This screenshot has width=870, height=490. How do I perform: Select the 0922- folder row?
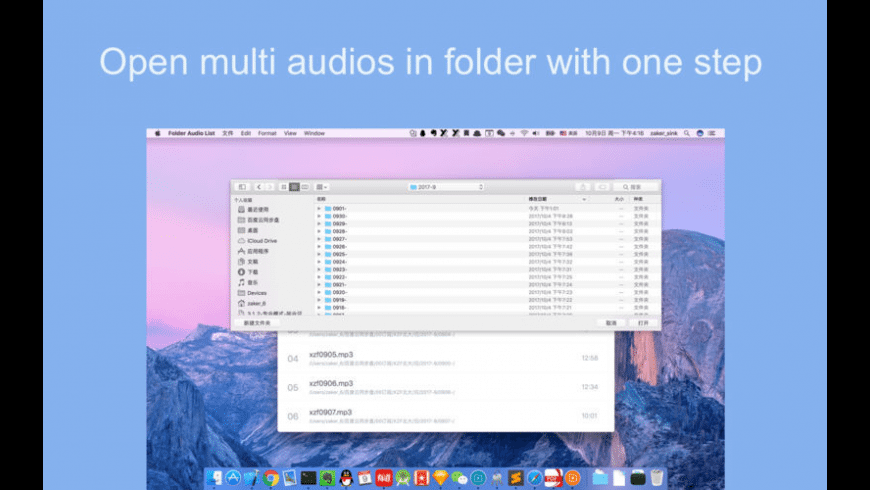point(487,277)
